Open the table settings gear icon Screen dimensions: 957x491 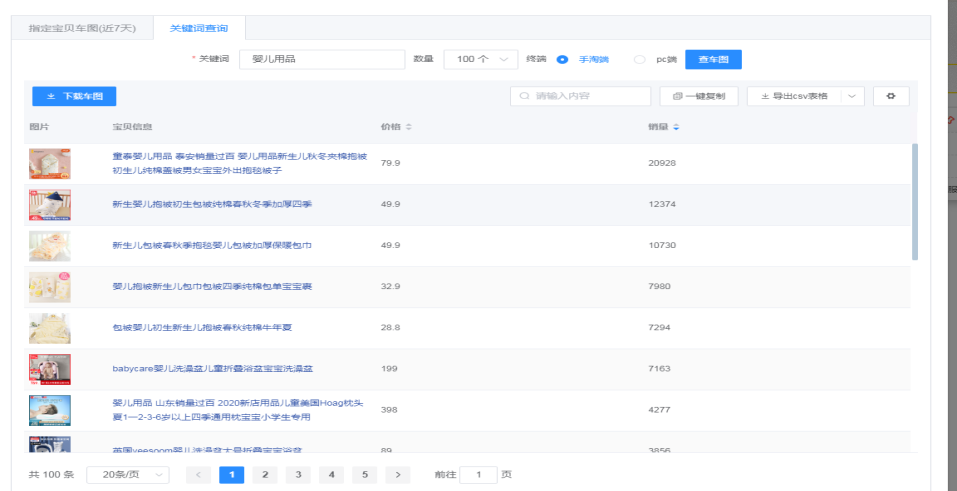(890, 96)
